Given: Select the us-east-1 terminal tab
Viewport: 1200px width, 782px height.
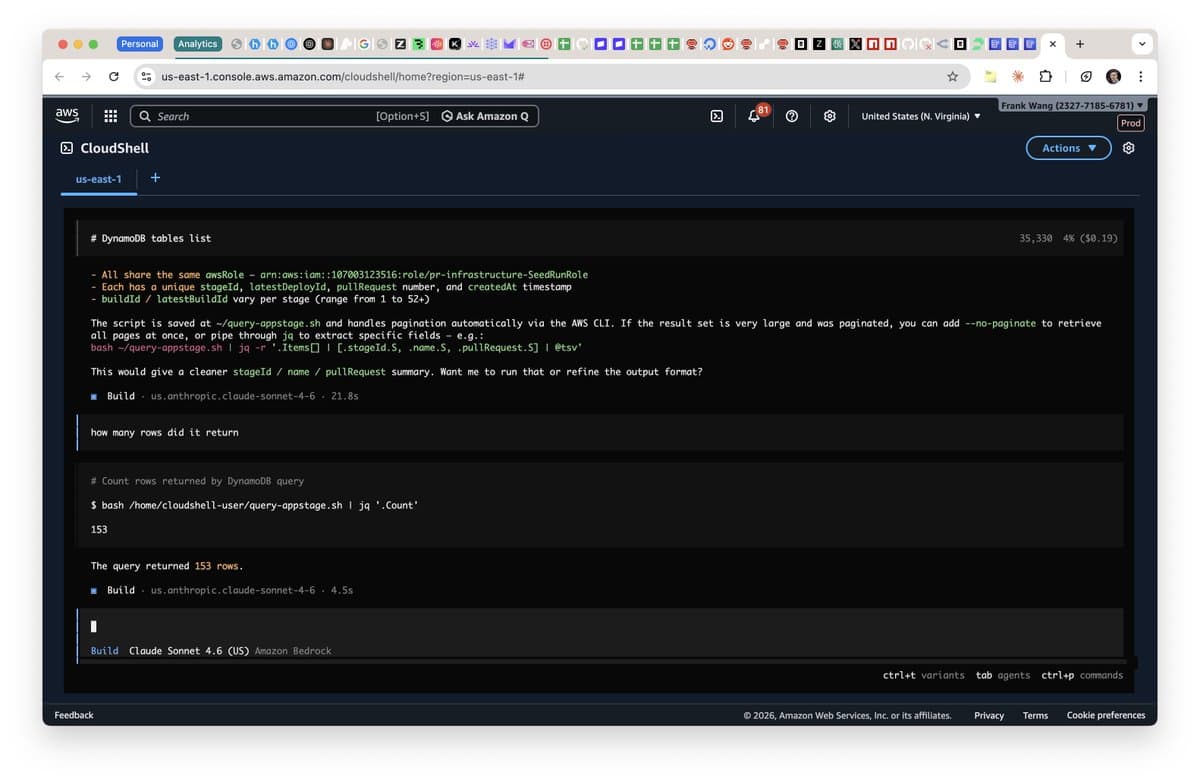Looking at the screenshot, I should (x=98, y=180).
